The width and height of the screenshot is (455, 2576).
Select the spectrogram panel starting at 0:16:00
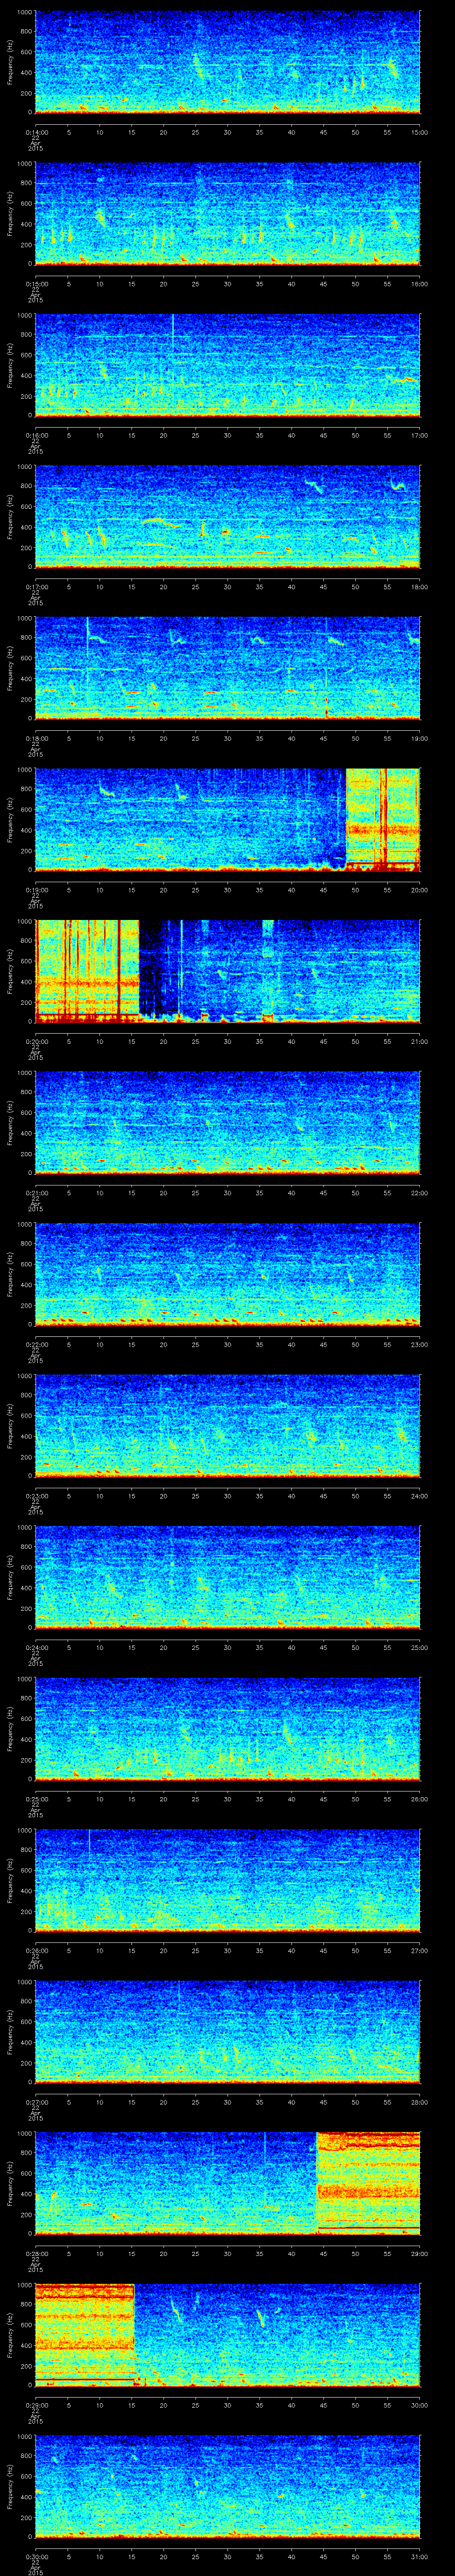(x=227, y=365)
